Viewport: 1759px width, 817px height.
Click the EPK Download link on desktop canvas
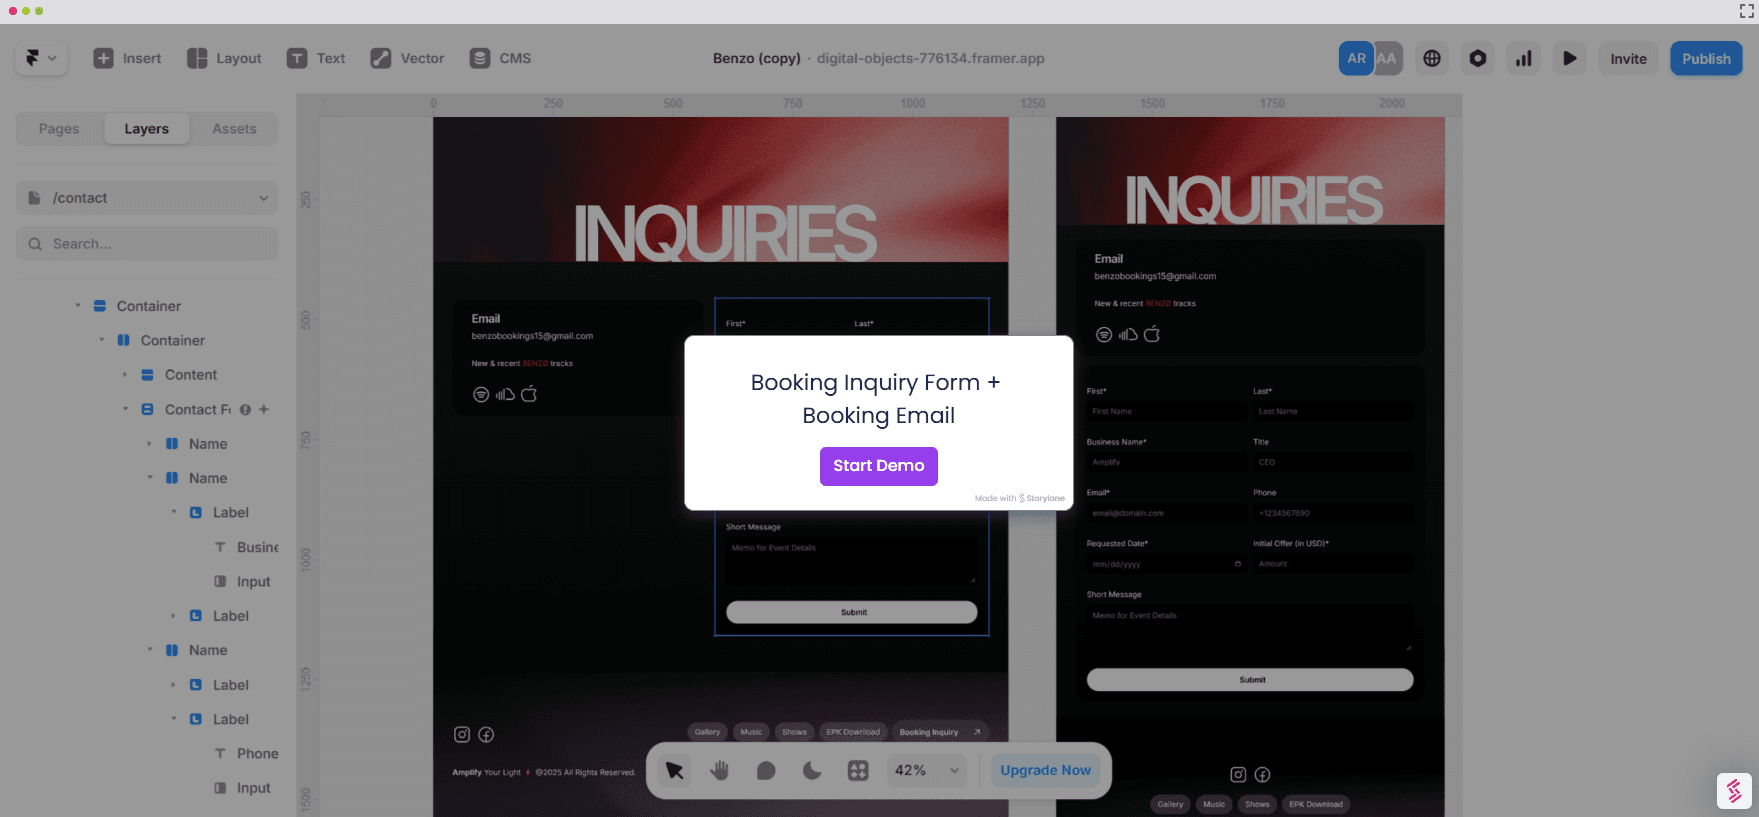(853, 732)
